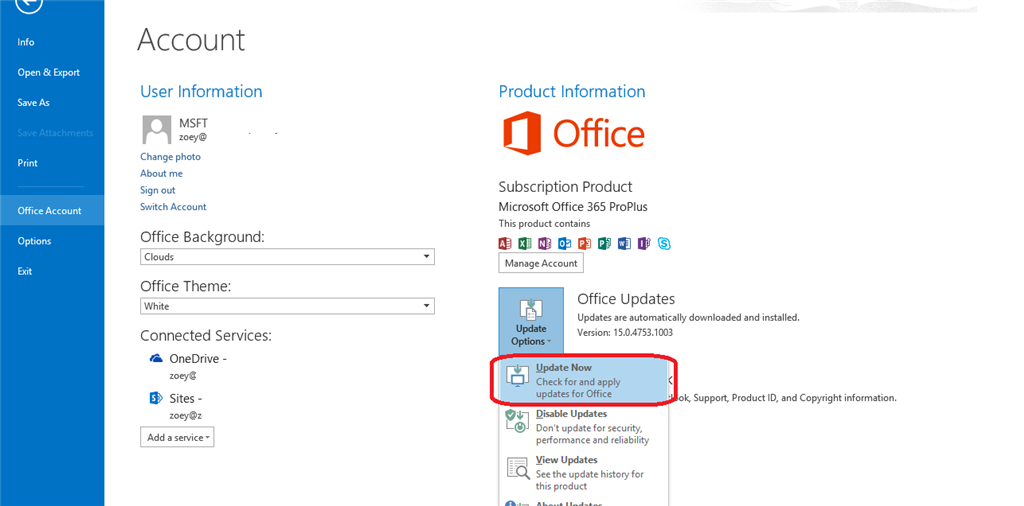Click the Sites connected service entry
The height and width of the screenshot is (506, 1024).
176,406
